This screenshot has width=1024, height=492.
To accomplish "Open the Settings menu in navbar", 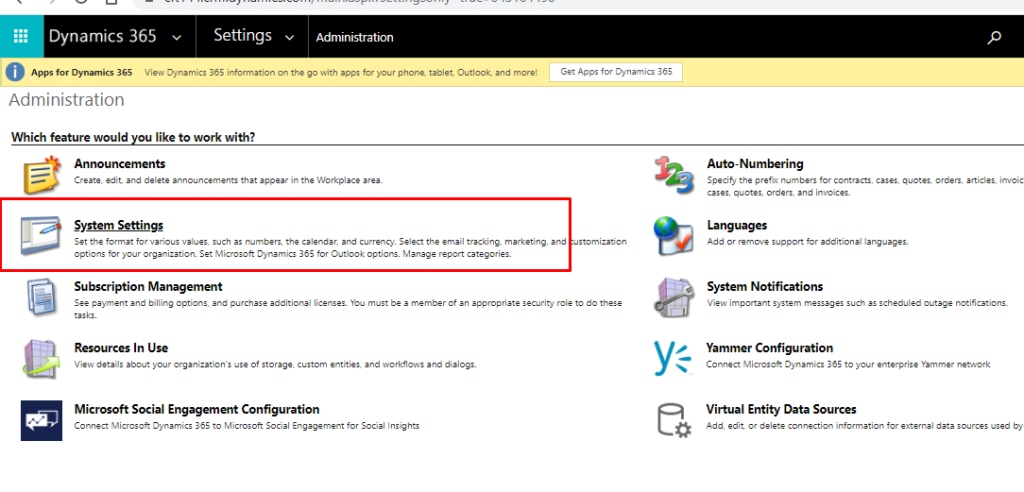I will click(243, 35).
